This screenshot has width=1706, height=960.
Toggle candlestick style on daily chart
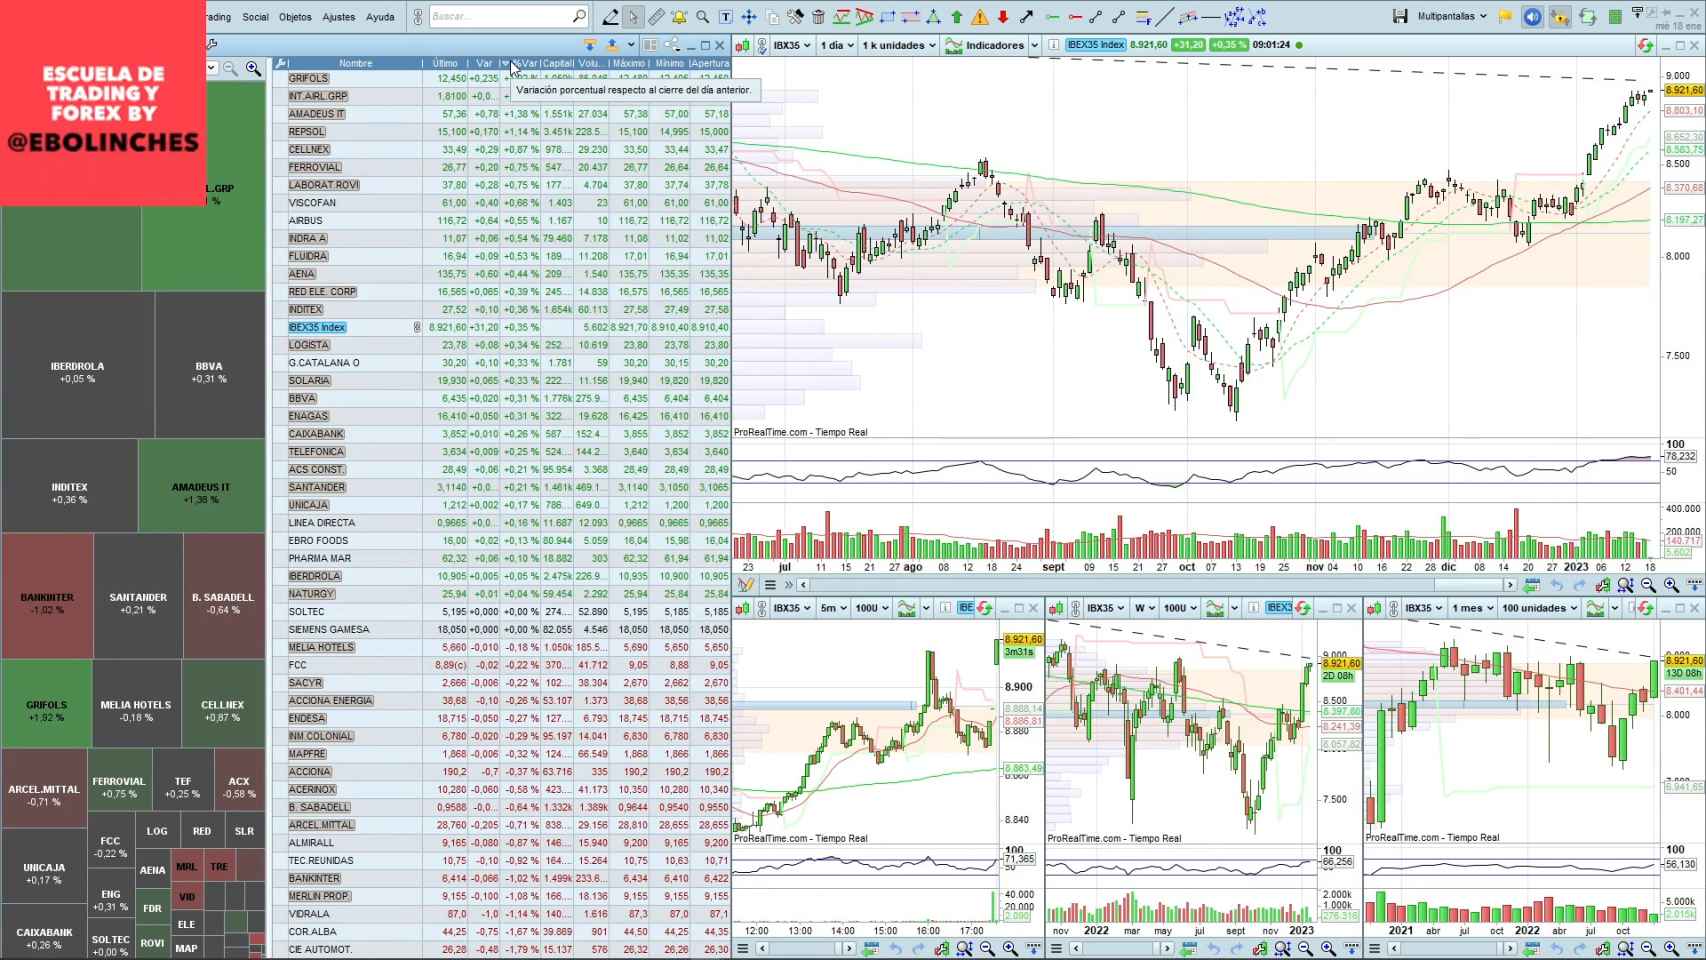(x=743, y=45)
